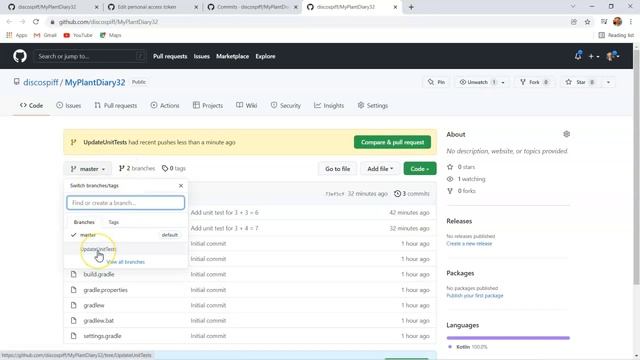Click Compare & pull request button
The height and width of the screenshot is (360, 640).
tap(392, 142)
